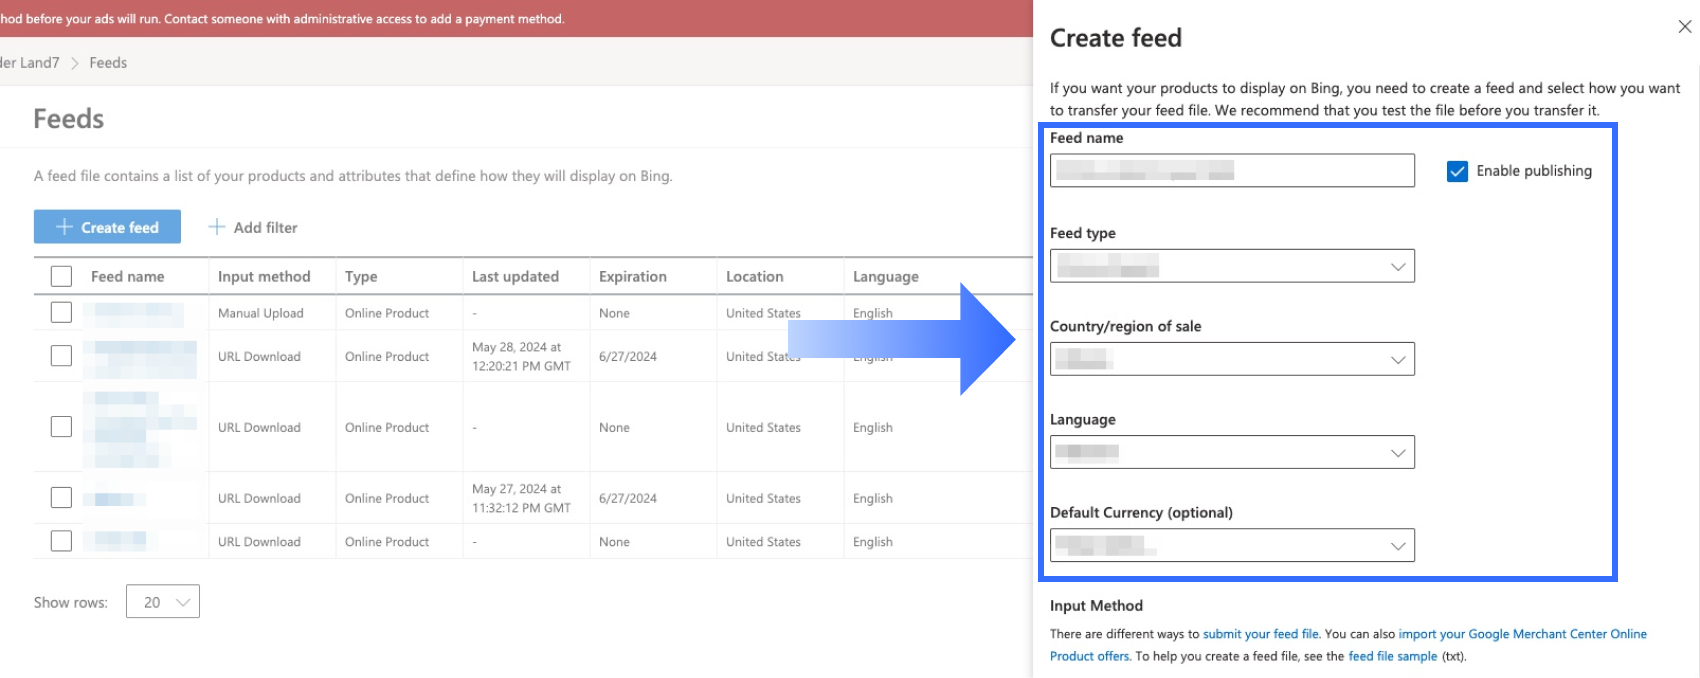Screen dimensions: 1700x678
Task: Check the May 28 feed row checkbox
Action: coord(61,355)
